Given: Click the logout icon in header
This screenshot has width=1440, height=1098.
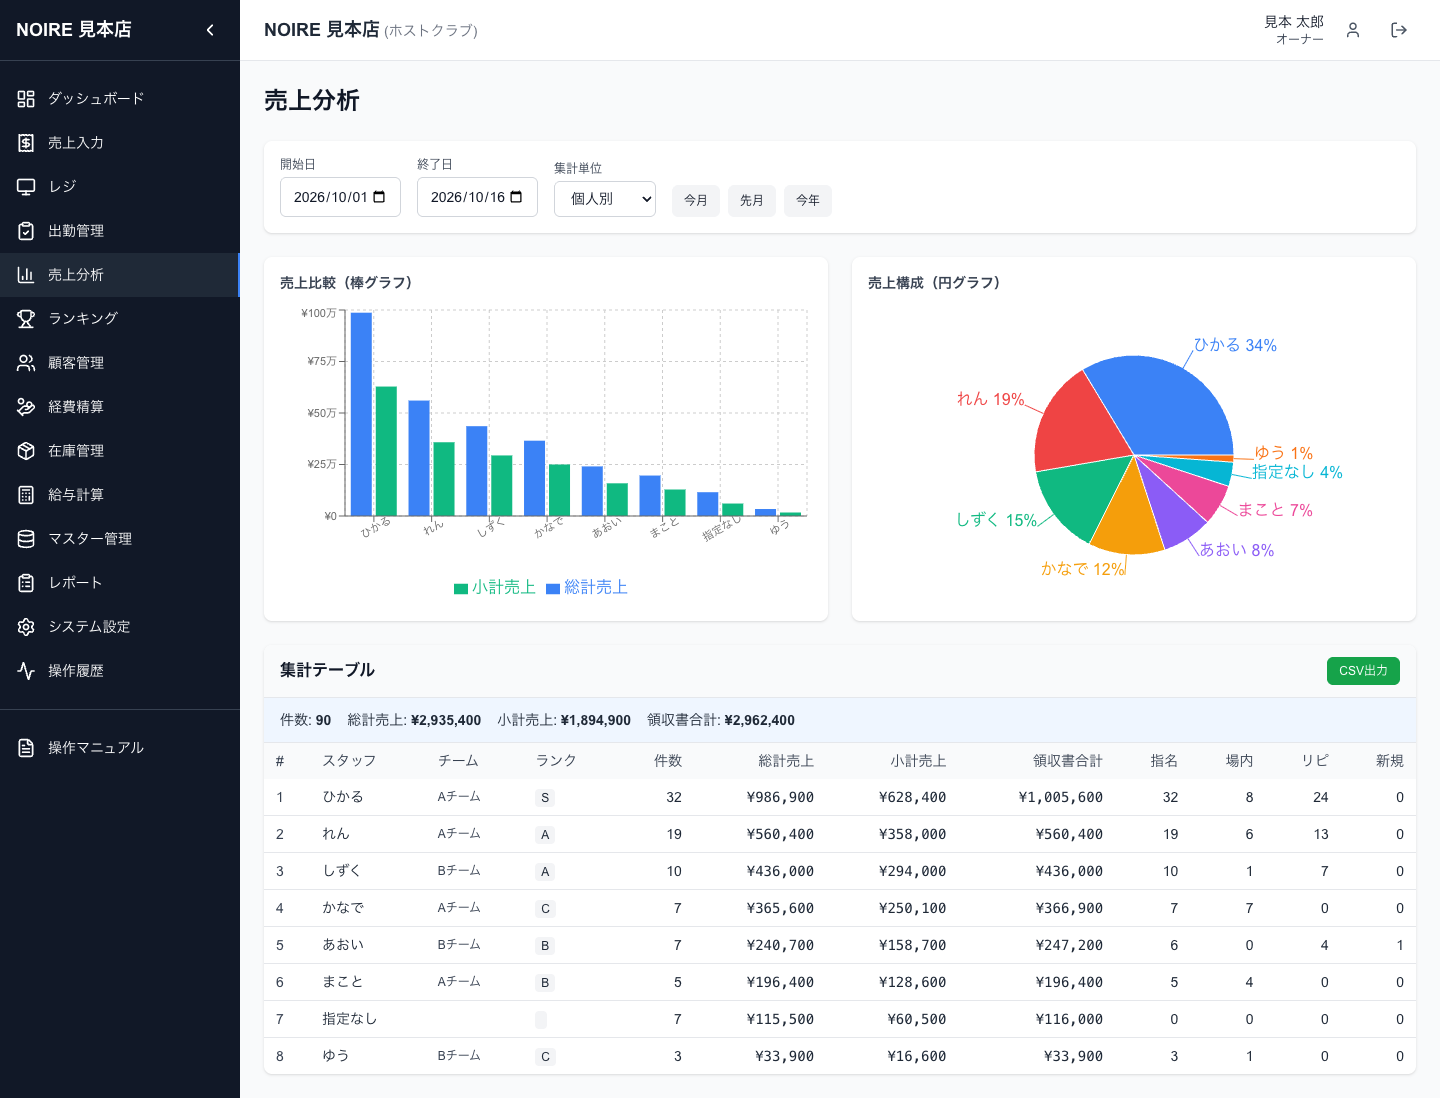Looking at the screenshot, I should (x=1399, y=30).
